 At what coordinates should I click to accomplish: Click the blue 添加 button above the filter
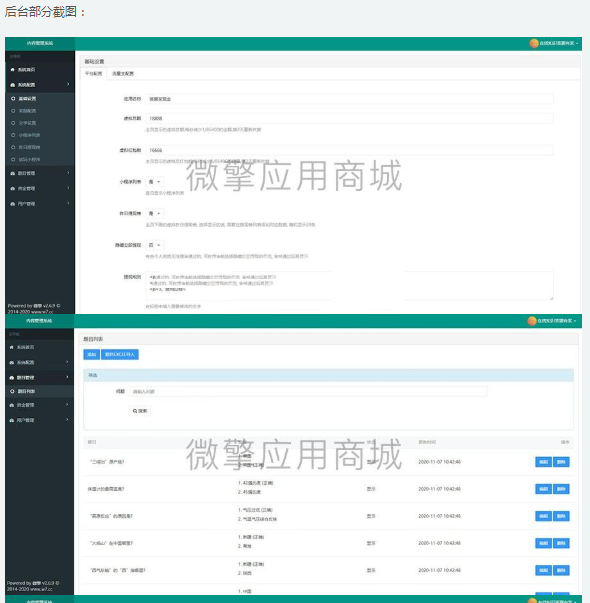(92, 354)
